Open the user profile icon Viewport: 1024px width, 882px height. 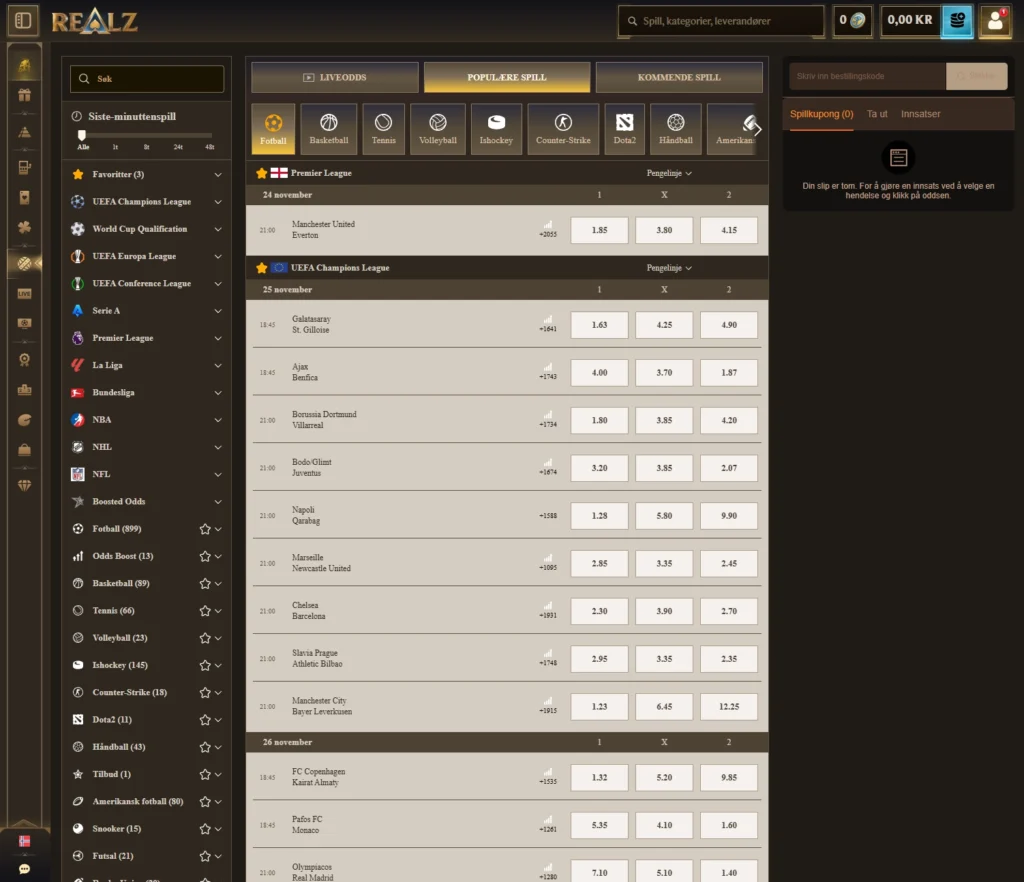995,20
